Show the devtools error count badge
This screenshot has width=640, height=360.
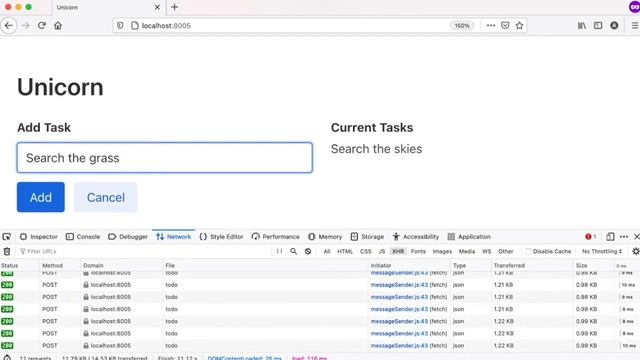pos(591,237)
